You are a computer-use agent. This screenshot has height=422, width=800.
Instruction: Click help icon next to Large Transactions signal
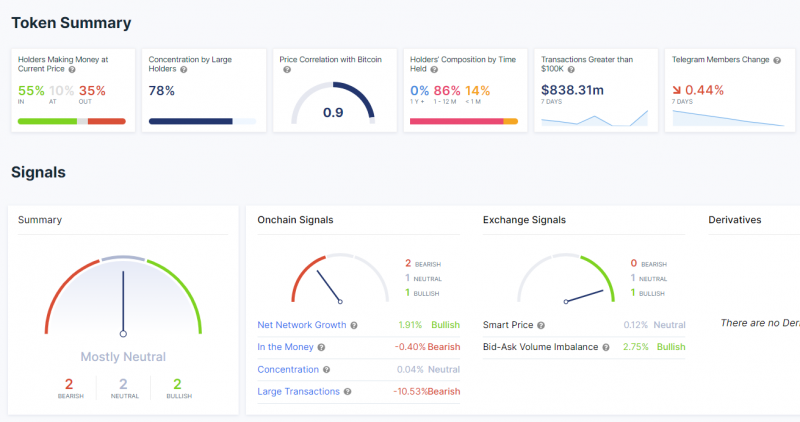(348, 391)
